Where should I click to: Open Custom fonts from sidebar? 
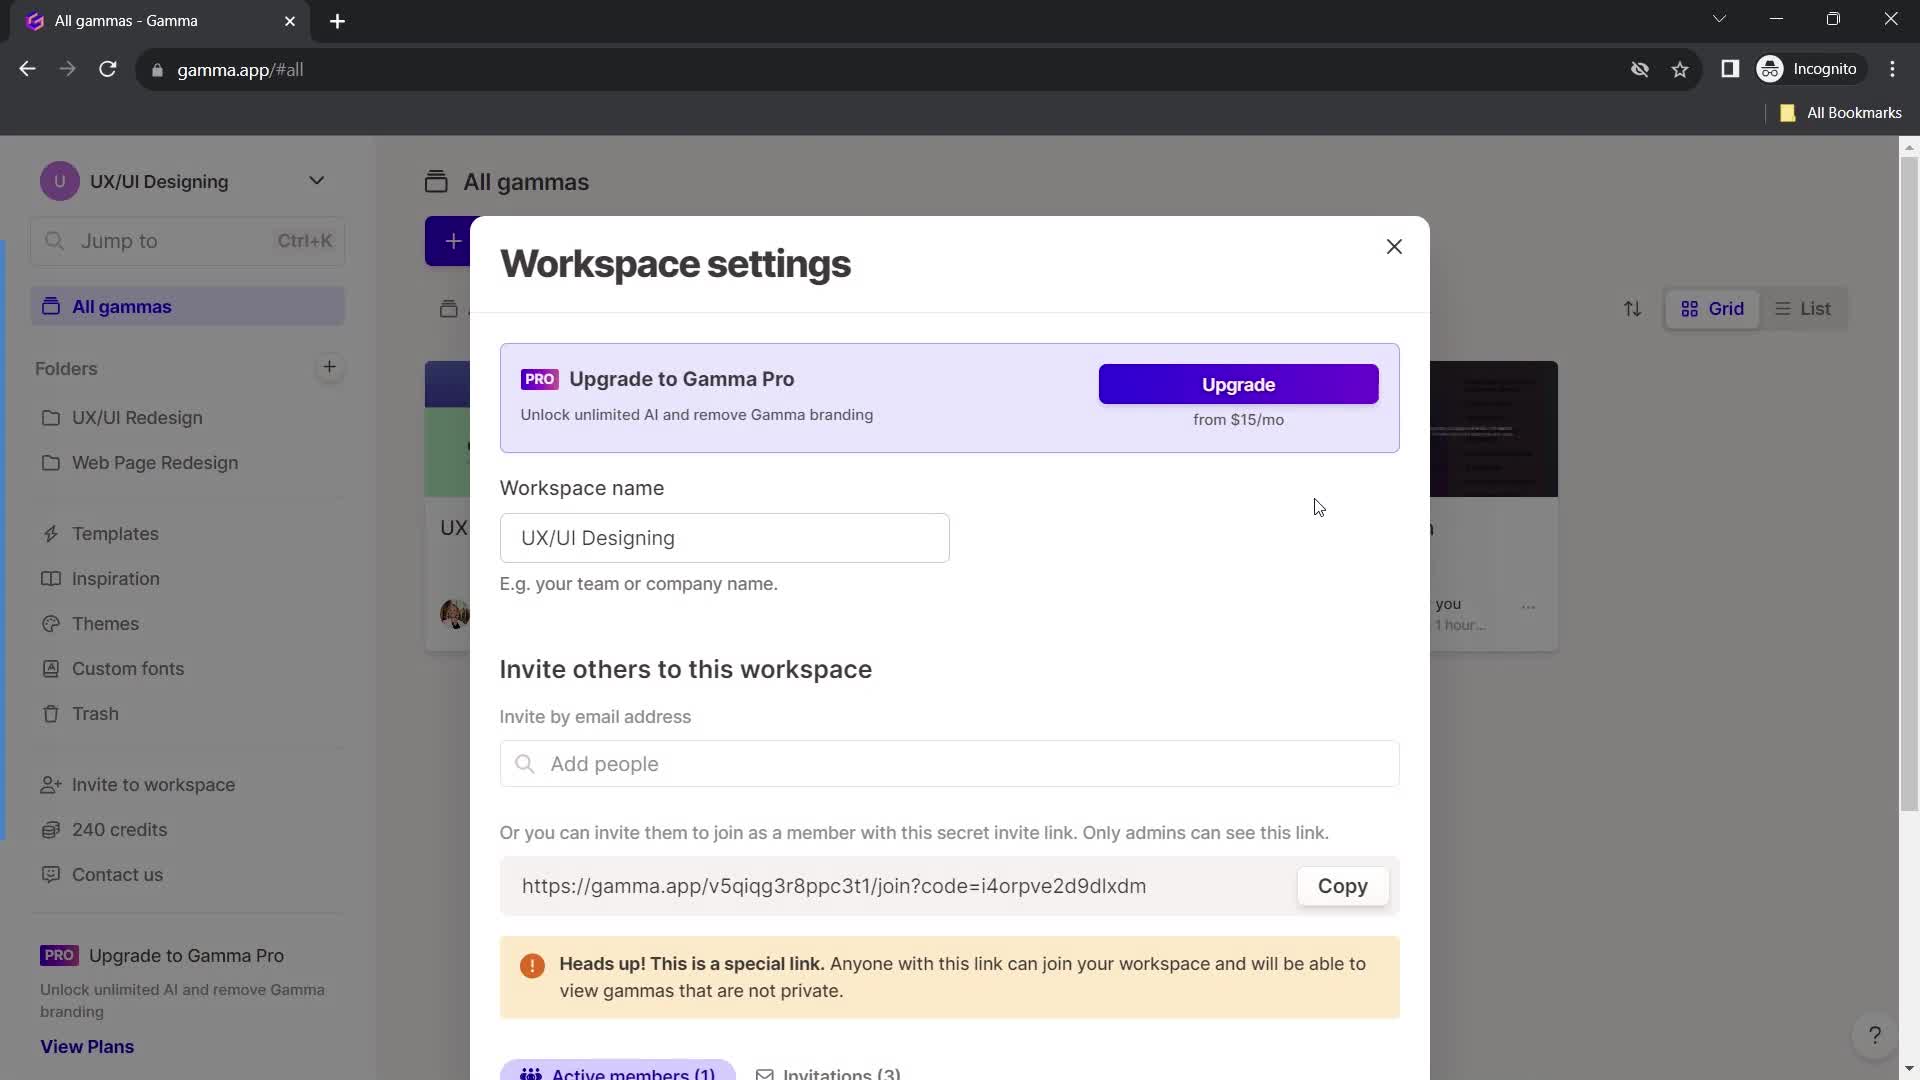click(x=128, y=669)
